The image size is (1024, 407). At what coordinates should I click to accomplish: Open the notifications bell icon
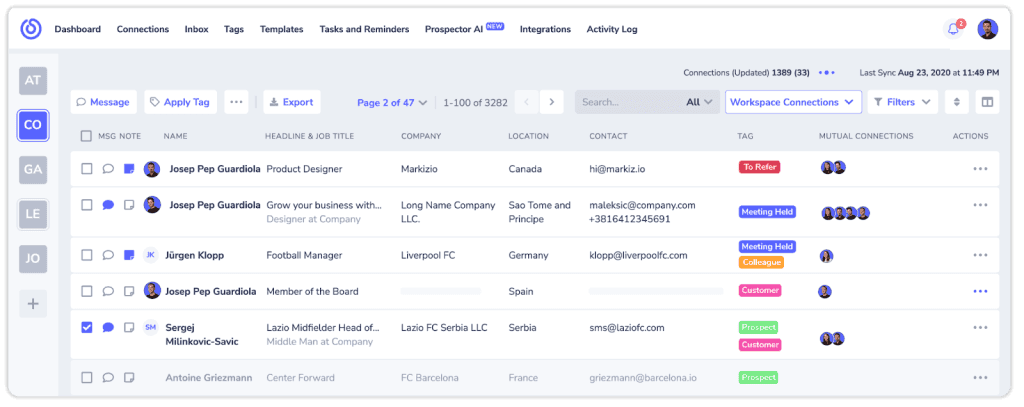click(x=953, y=29)
